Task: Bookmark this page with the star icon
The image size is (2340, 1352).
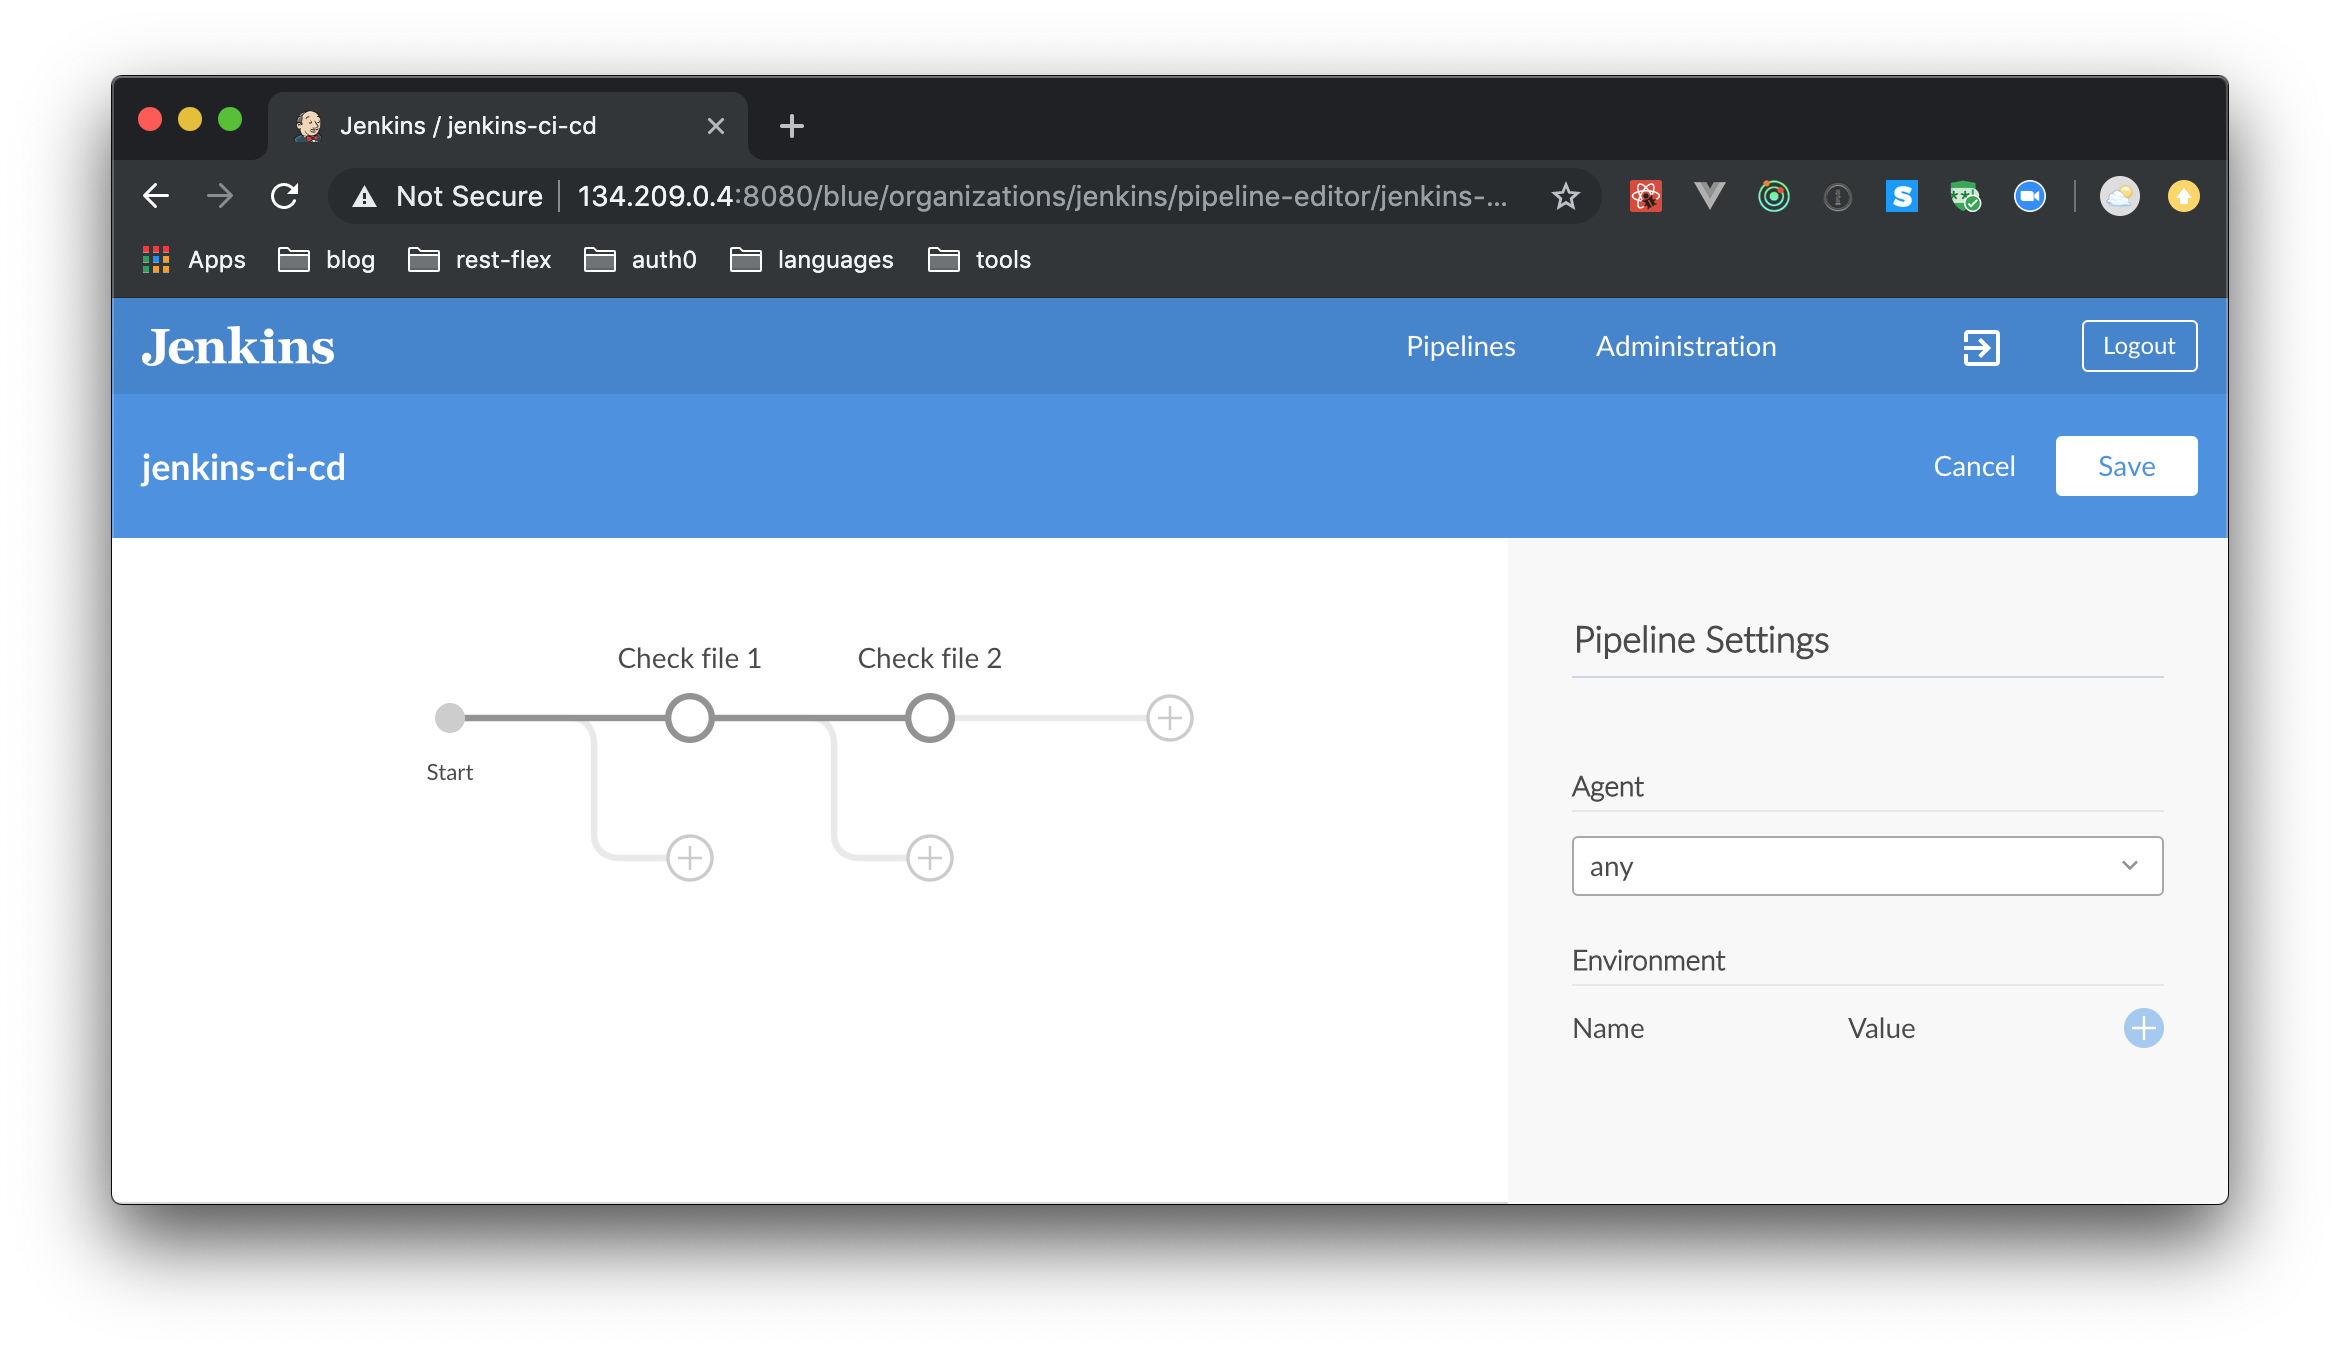Action: (x=1565, y=196)
